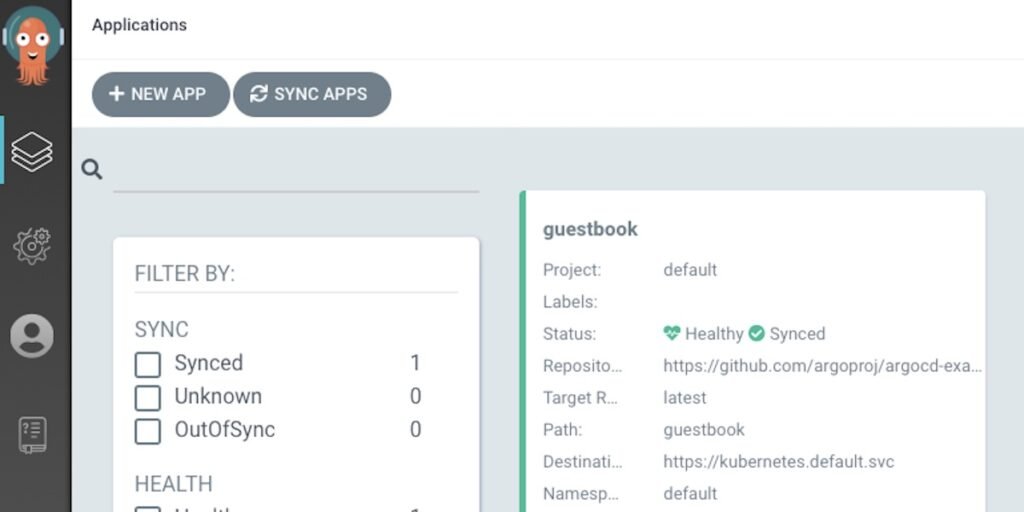This screenshot has width=1024, height=512.
Task: Click the green Synced checkmark icon
Action: [x=757, y=333]
